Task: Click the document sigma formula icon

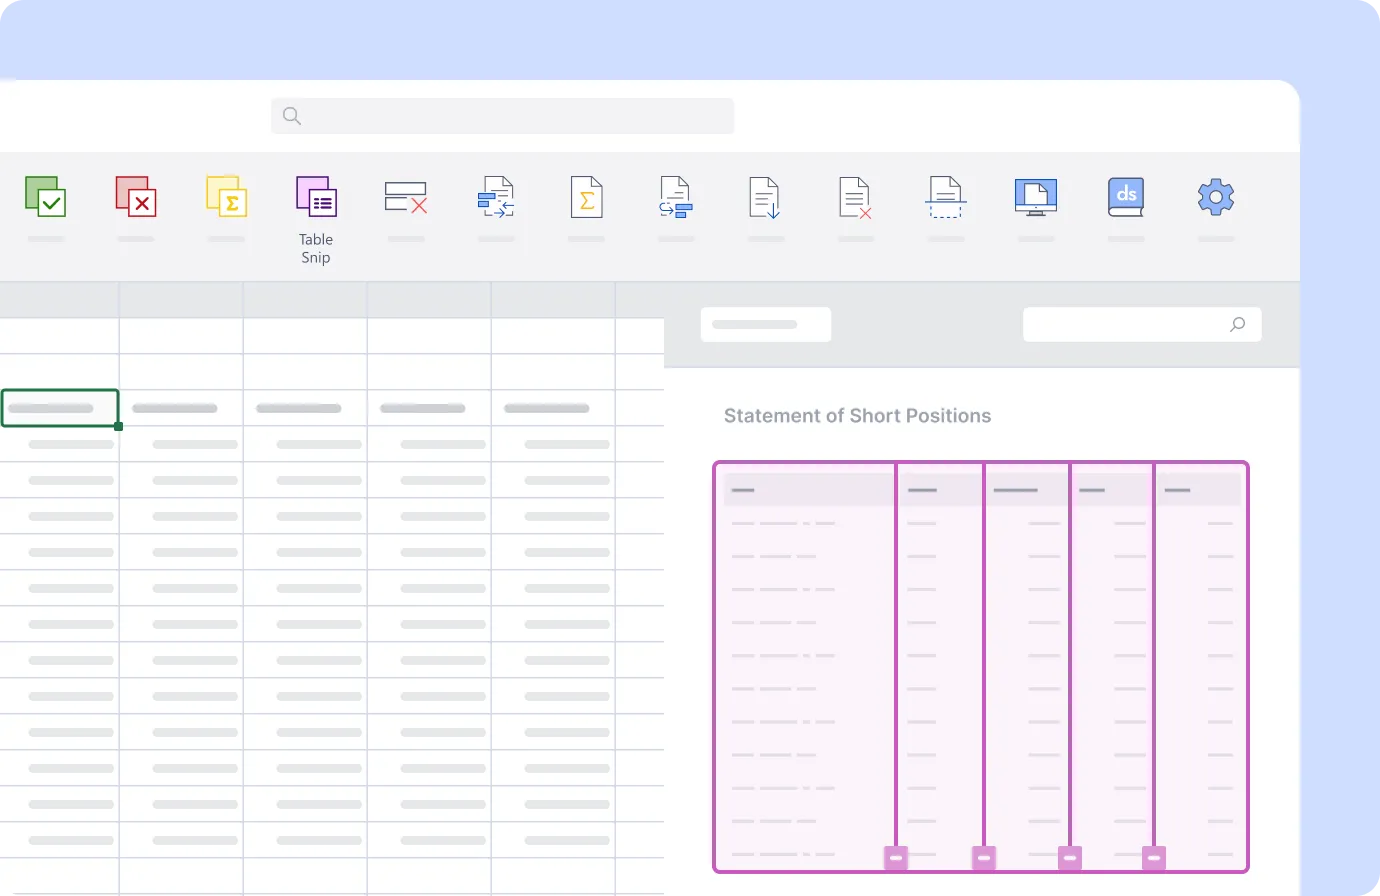Action: tap(586, 197)
